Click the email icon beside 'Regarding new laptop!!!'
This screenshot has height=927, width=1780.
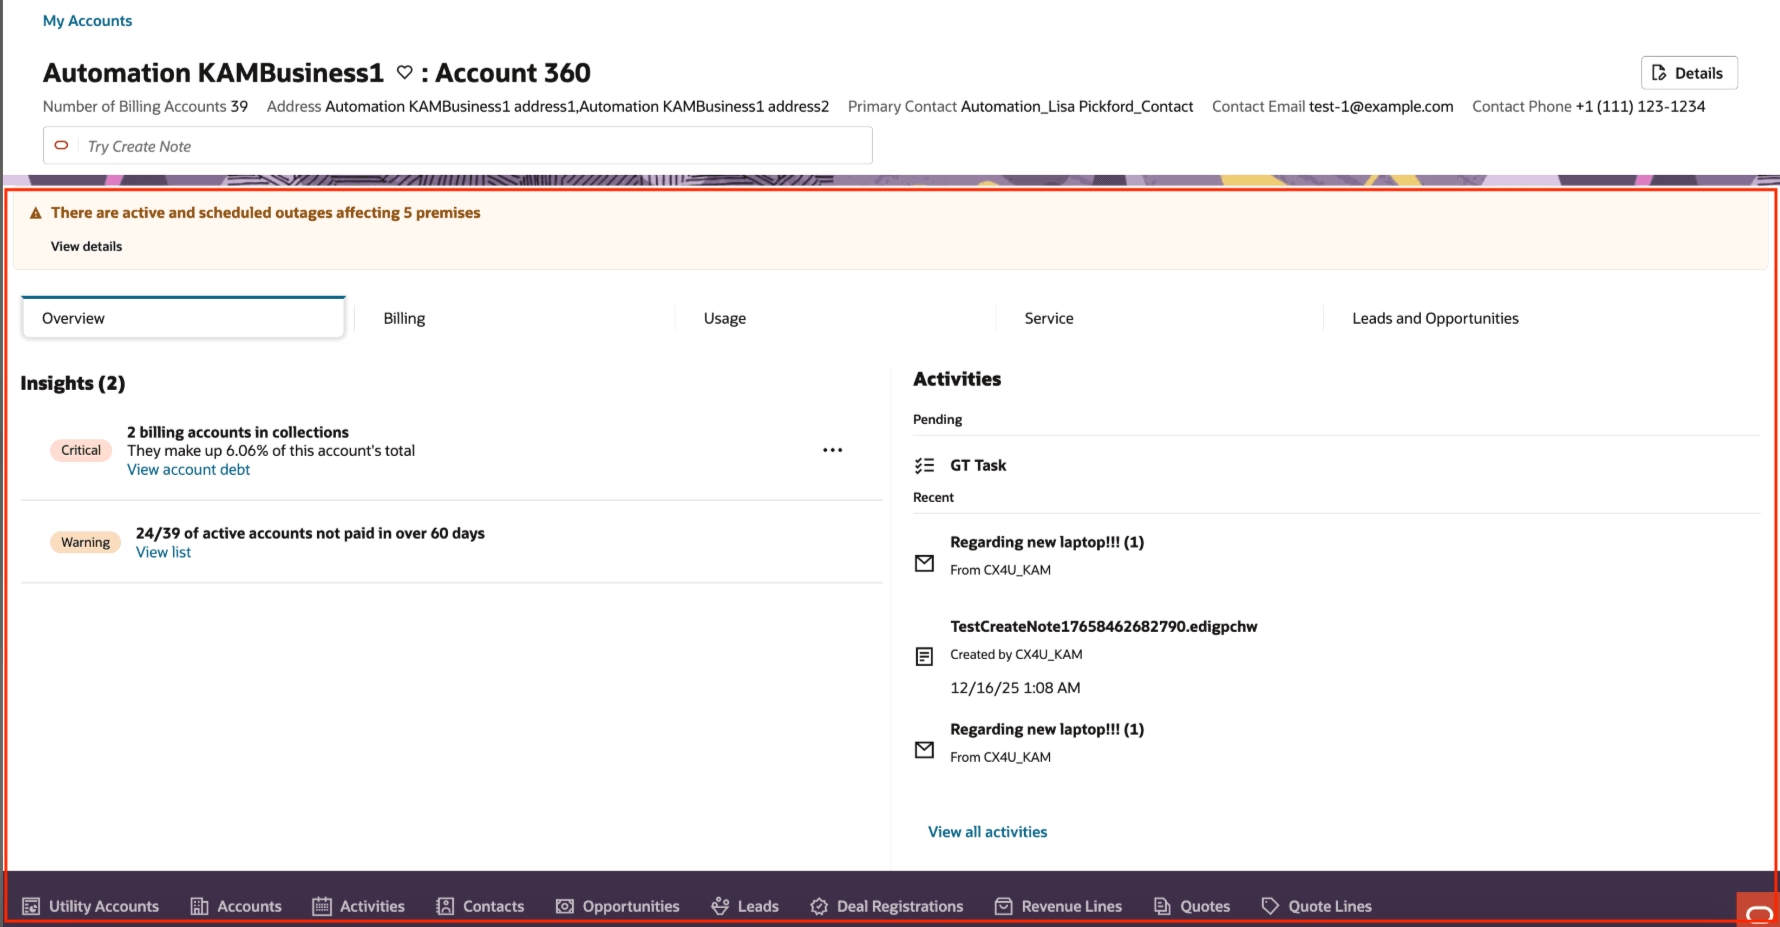pos(924,562)
